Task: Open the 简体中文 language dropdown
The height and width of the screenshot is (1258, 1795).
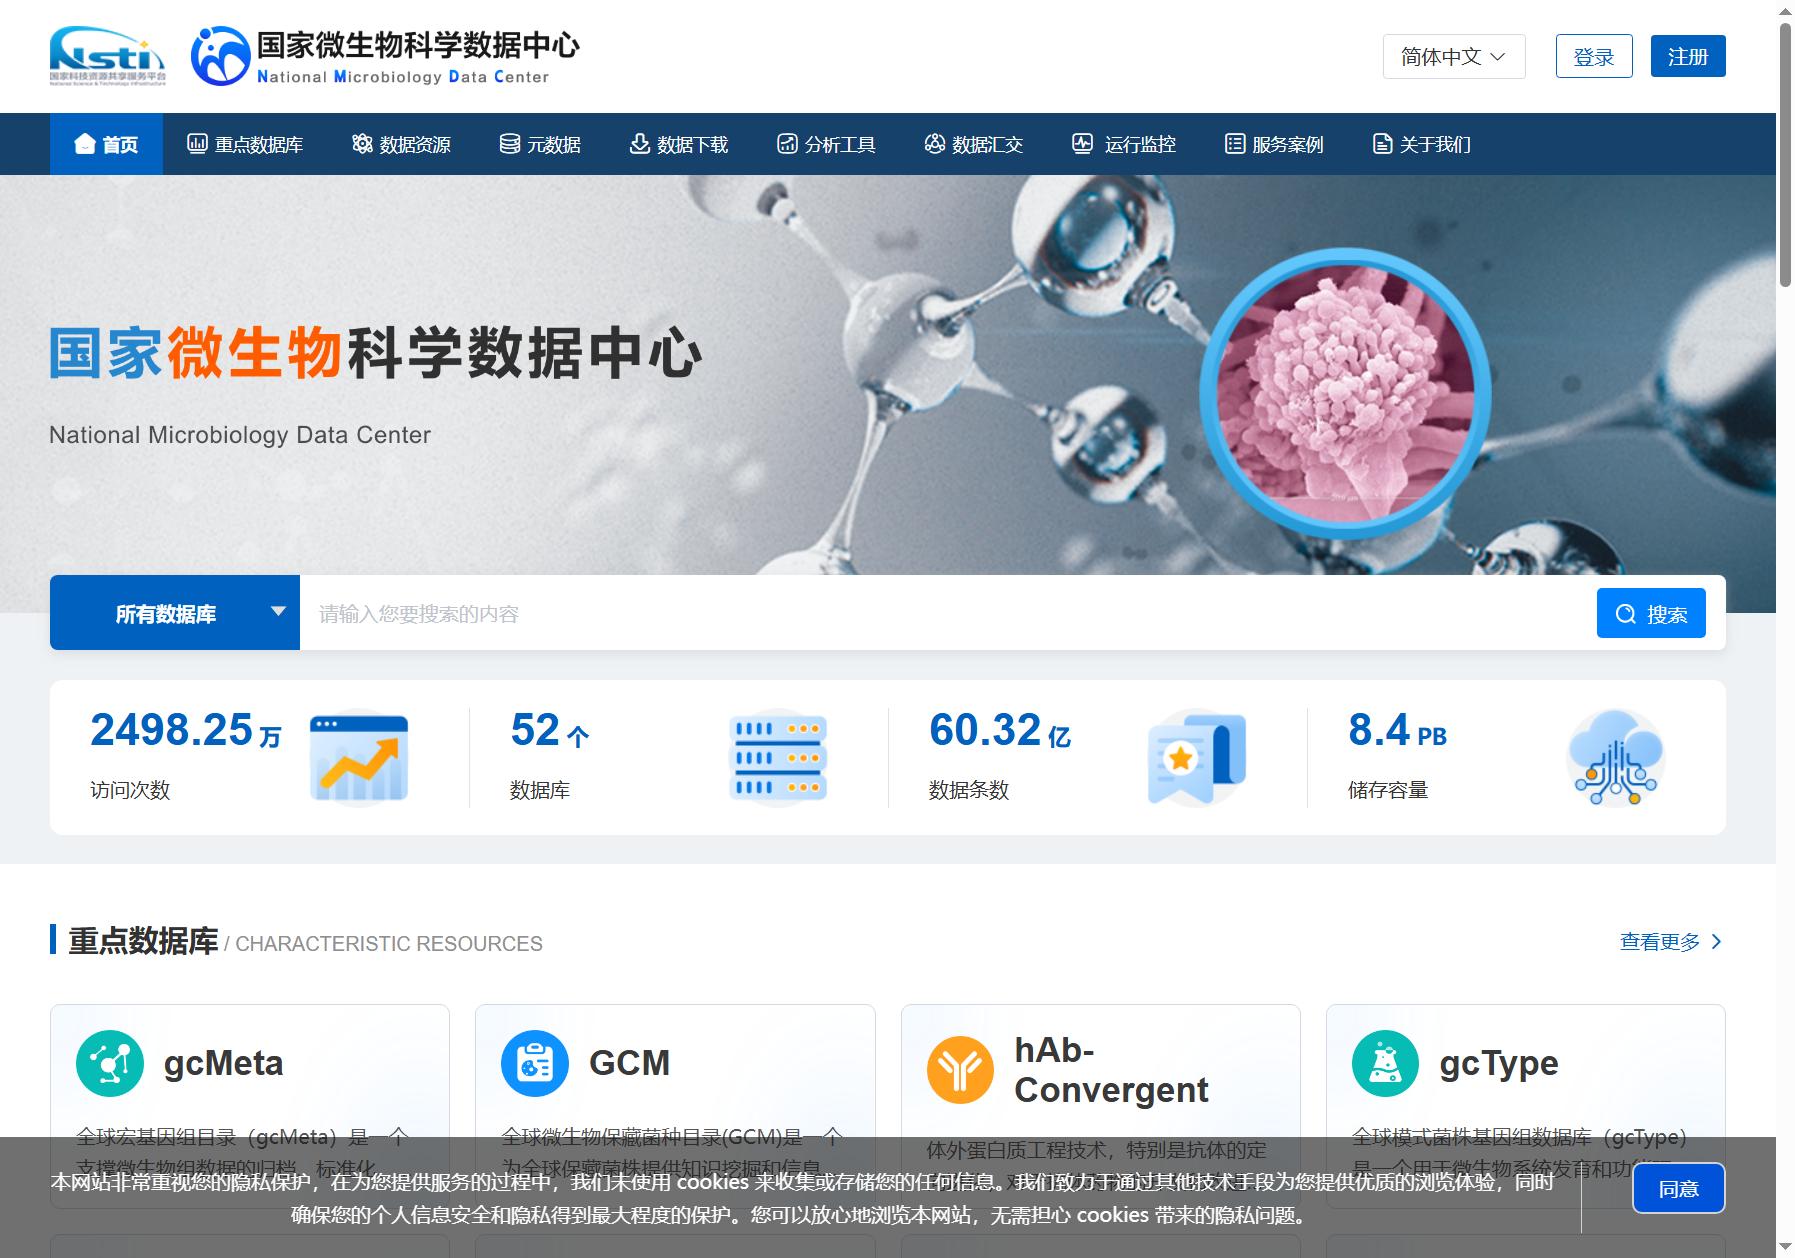Action: coord(1454,56)
